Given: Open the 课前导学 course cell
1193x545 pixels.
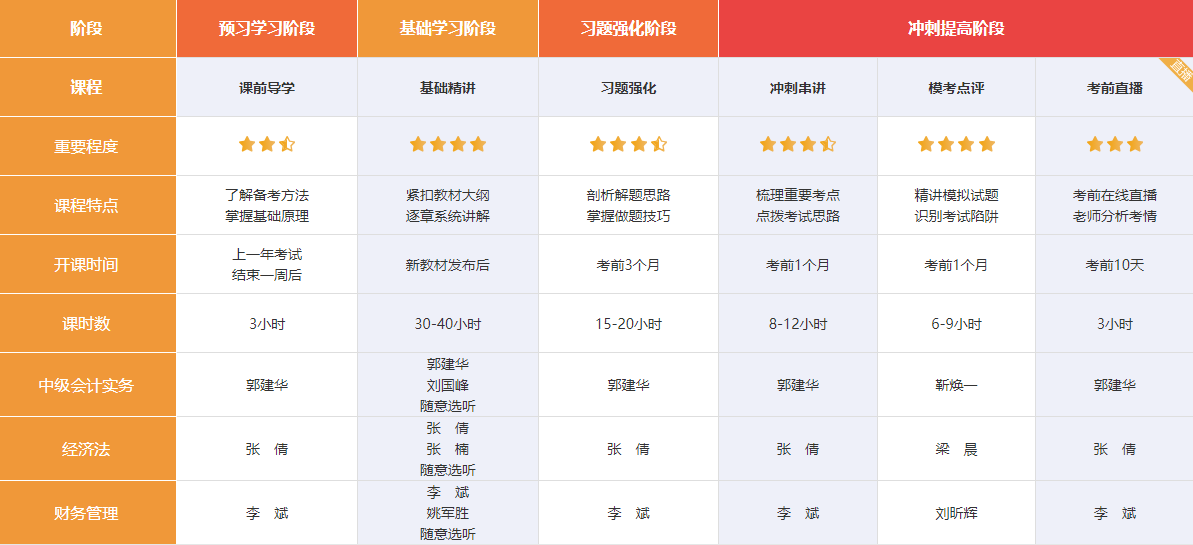Looking at the screenshot, I should click(x=266, y=88).
